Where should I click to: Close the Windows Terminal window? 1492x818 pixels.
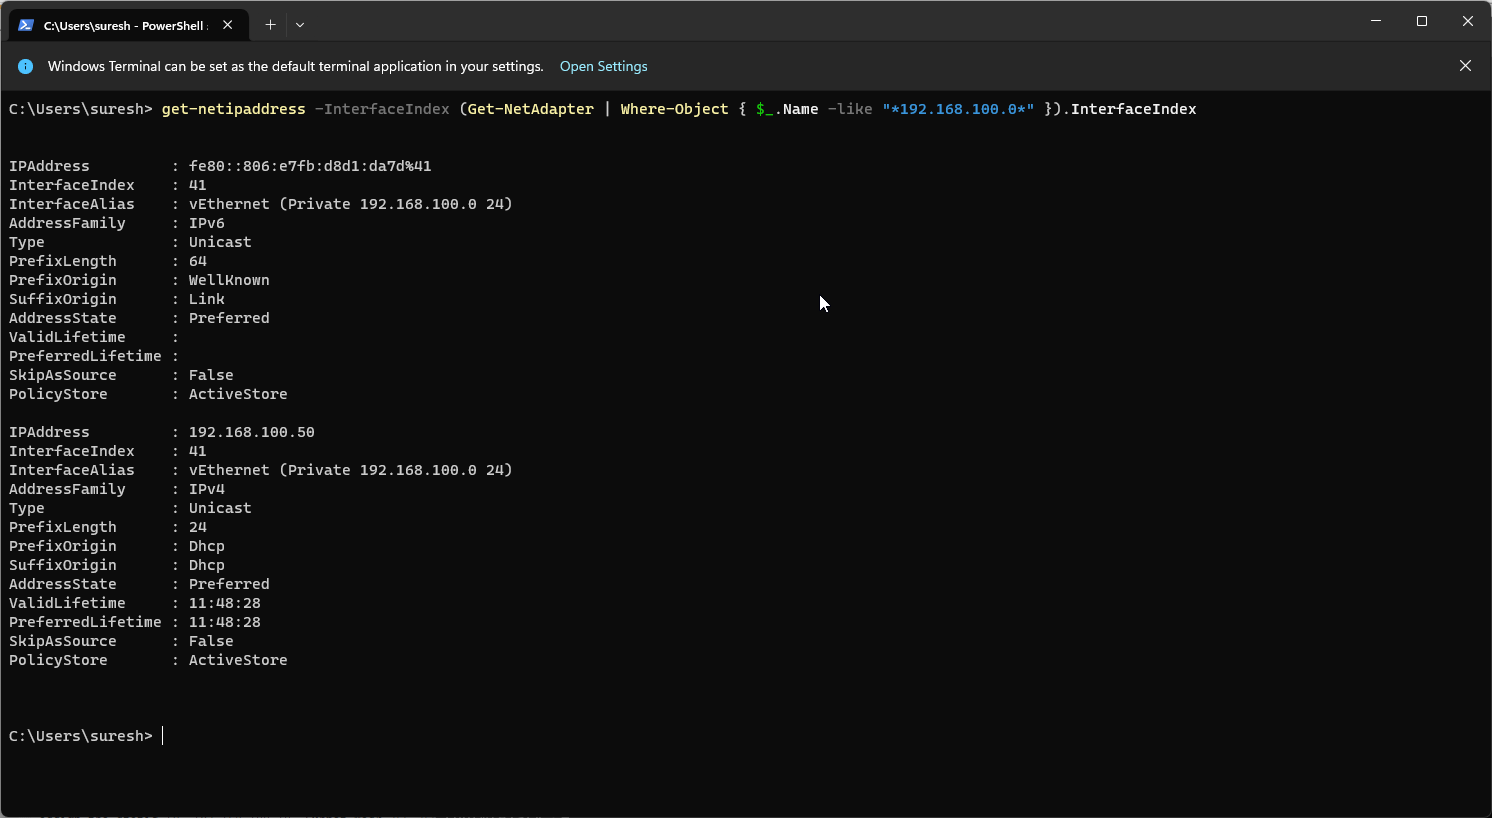click(1468, 21)
